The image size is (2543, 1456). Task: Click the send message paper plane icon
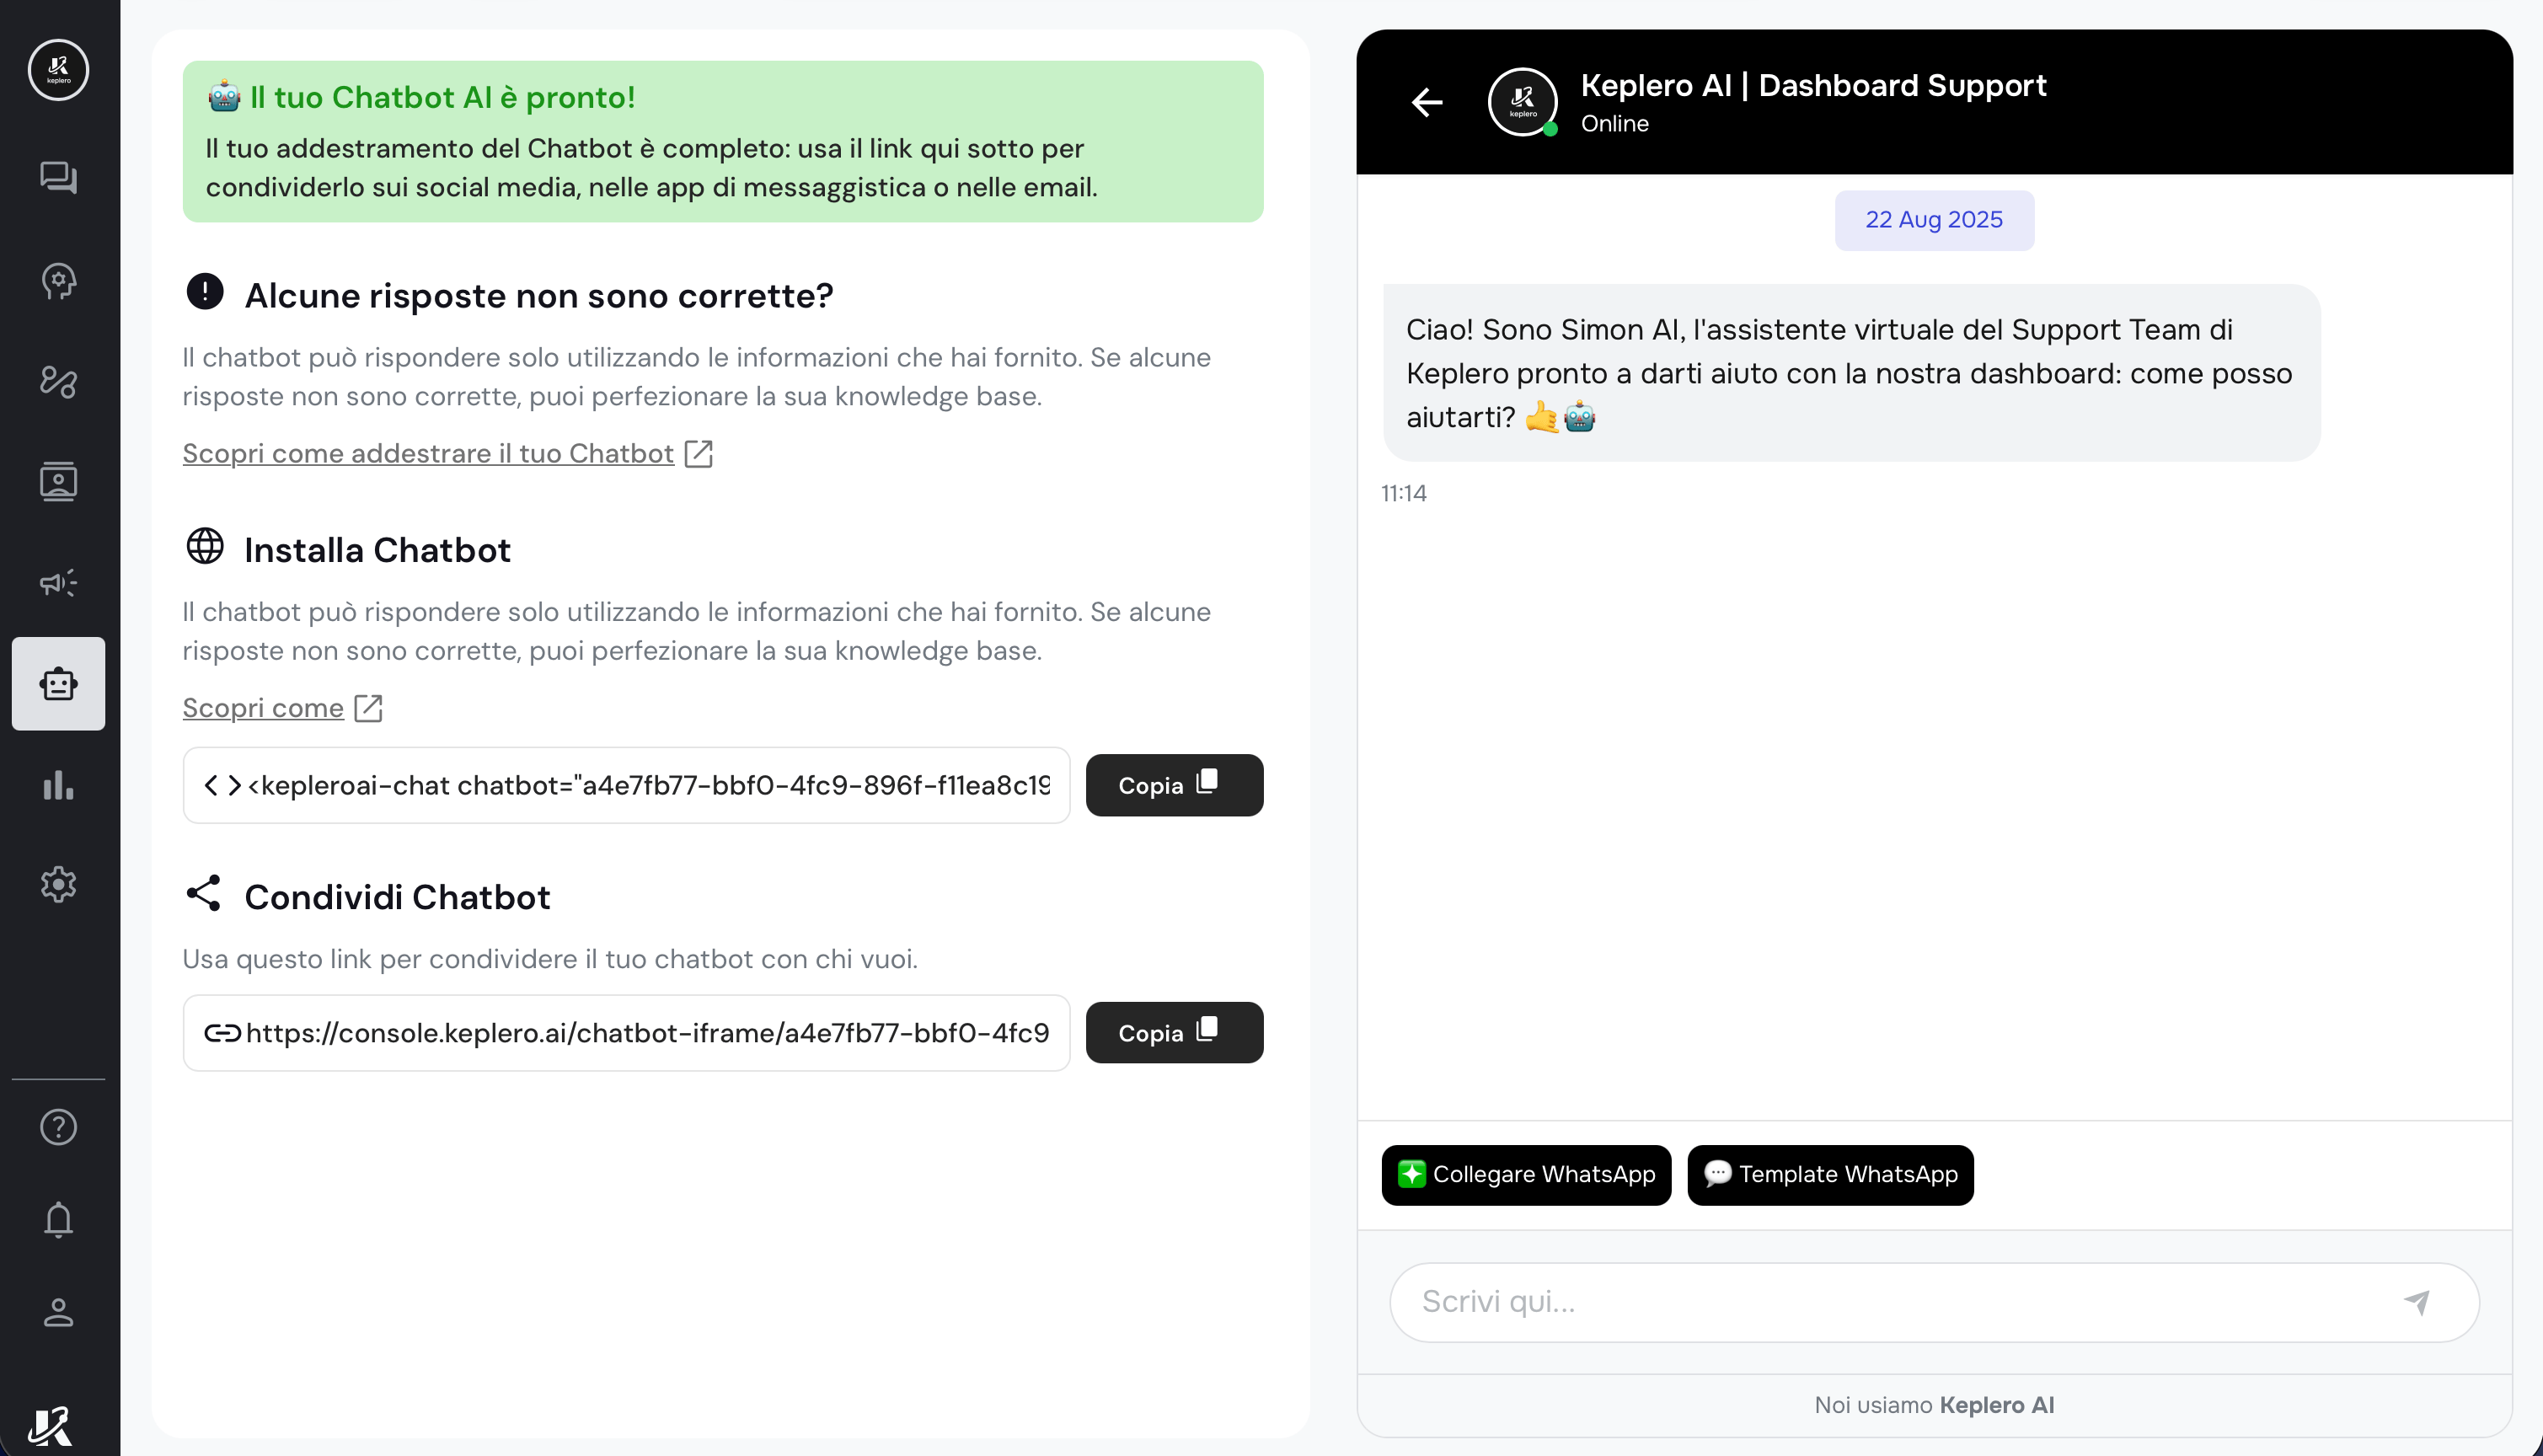pos(2417,1302)
